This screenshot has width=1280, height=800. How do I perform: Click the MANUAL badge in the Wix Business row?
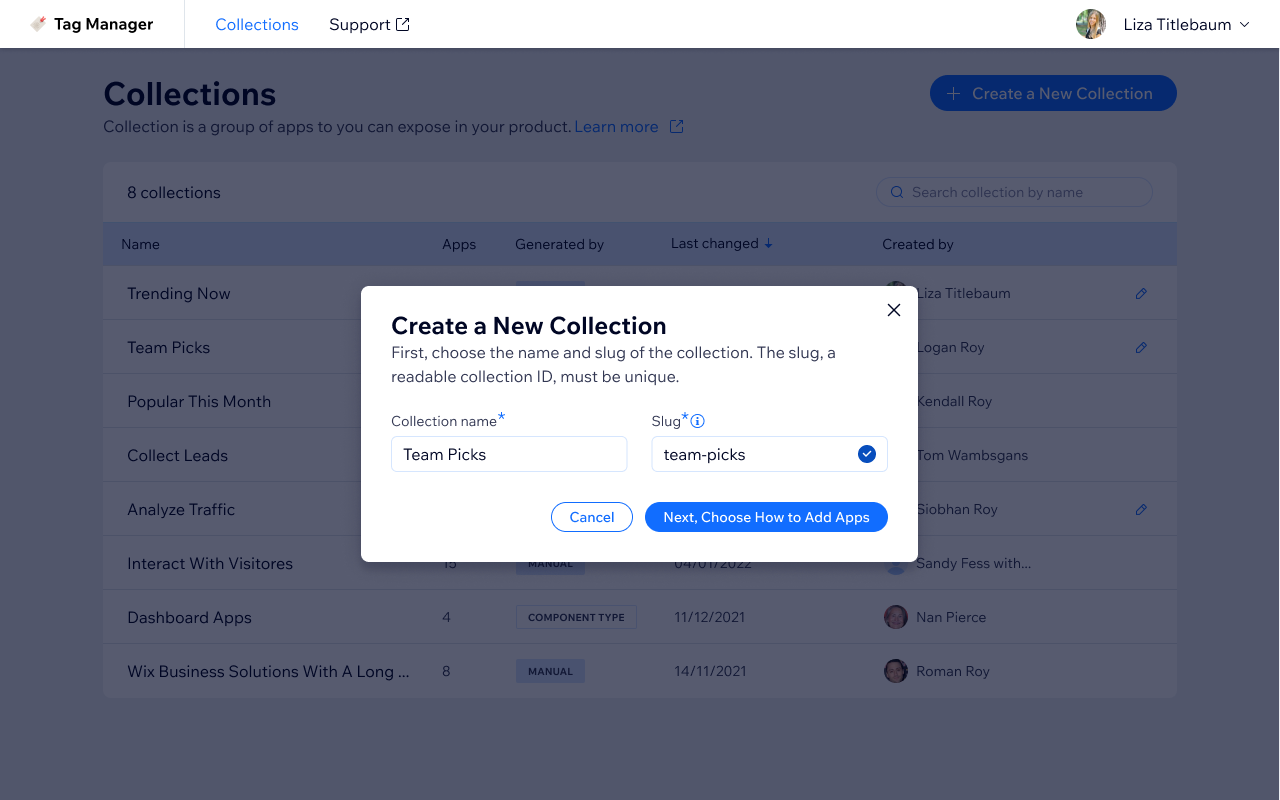click(550, 671)
